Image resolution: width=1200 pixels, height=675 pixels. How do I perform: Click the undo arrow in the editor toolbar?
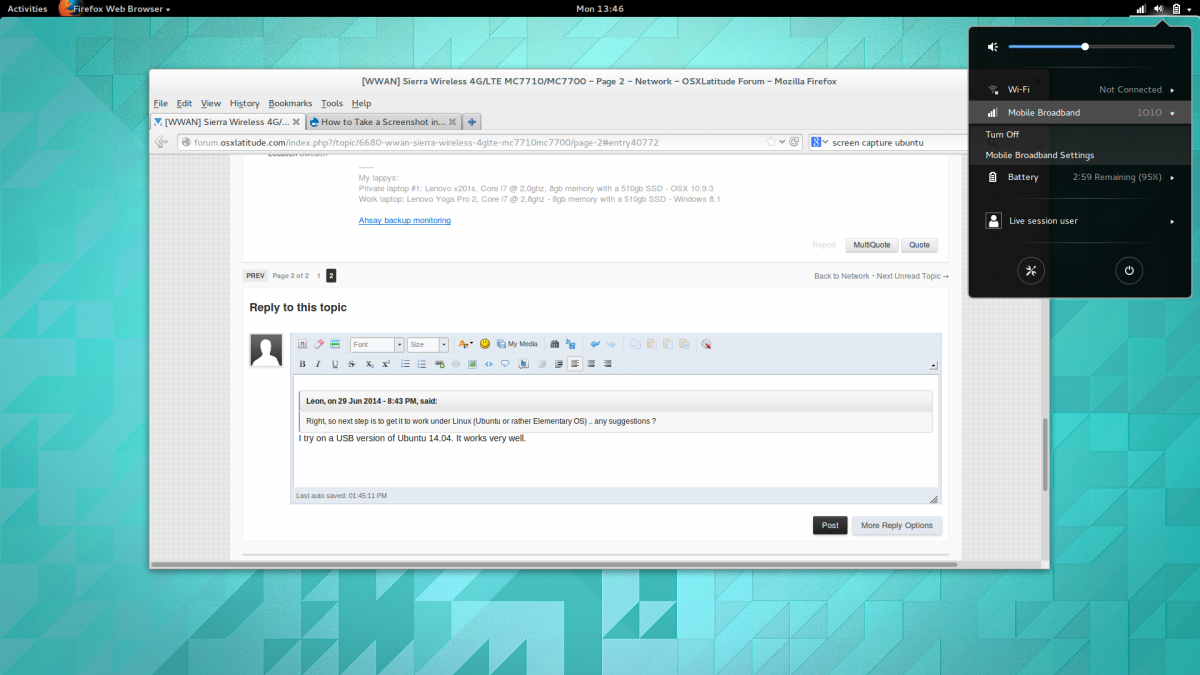coord(595,344)
